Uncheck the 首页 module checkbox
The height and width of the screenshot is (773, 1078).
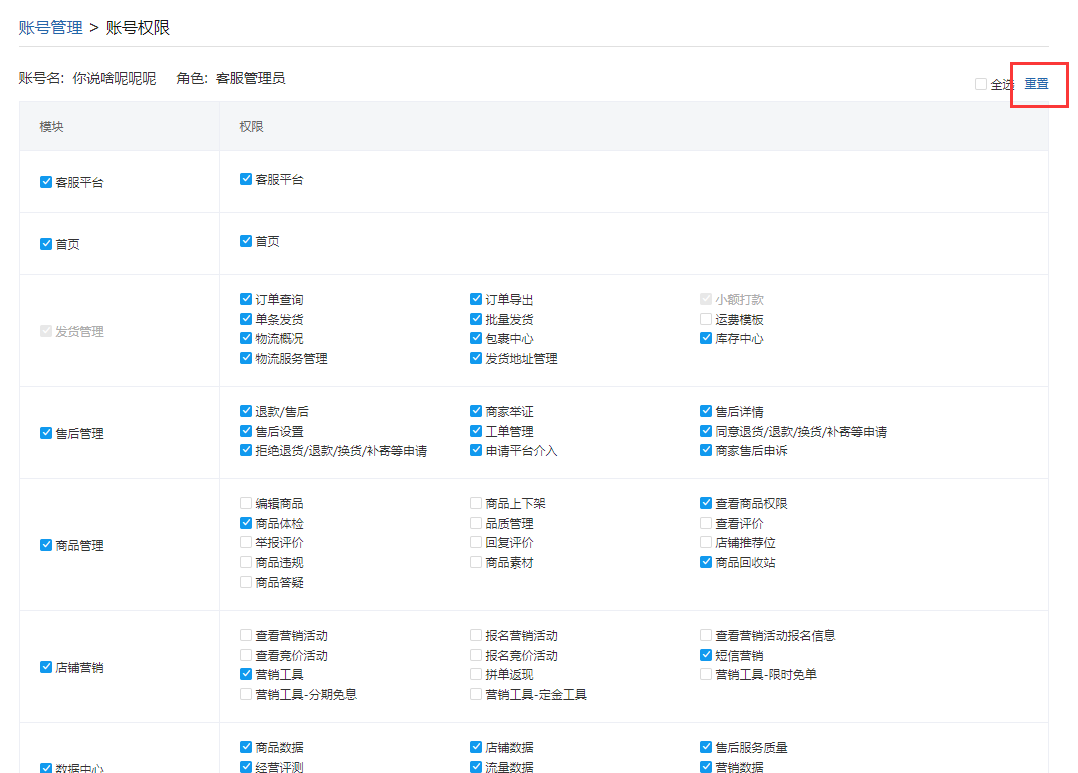coord(46,244)
